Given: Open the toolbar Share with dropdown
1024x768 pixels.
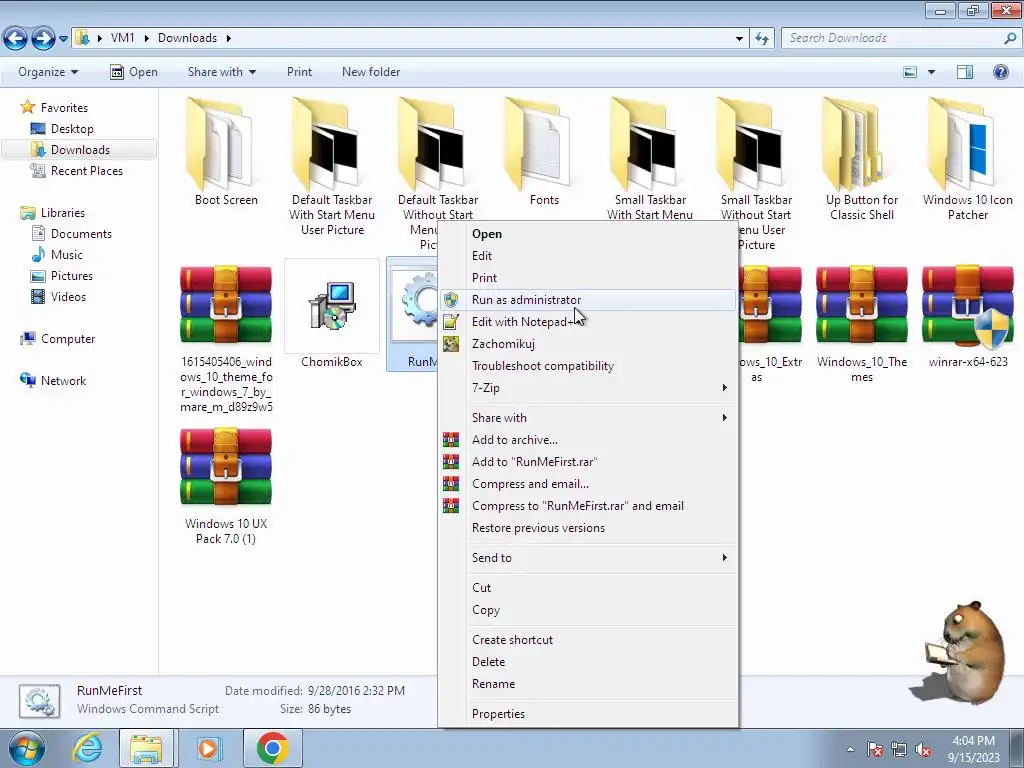Looking at the screenshot, I should pyautogui.click(x=222, y=72).
